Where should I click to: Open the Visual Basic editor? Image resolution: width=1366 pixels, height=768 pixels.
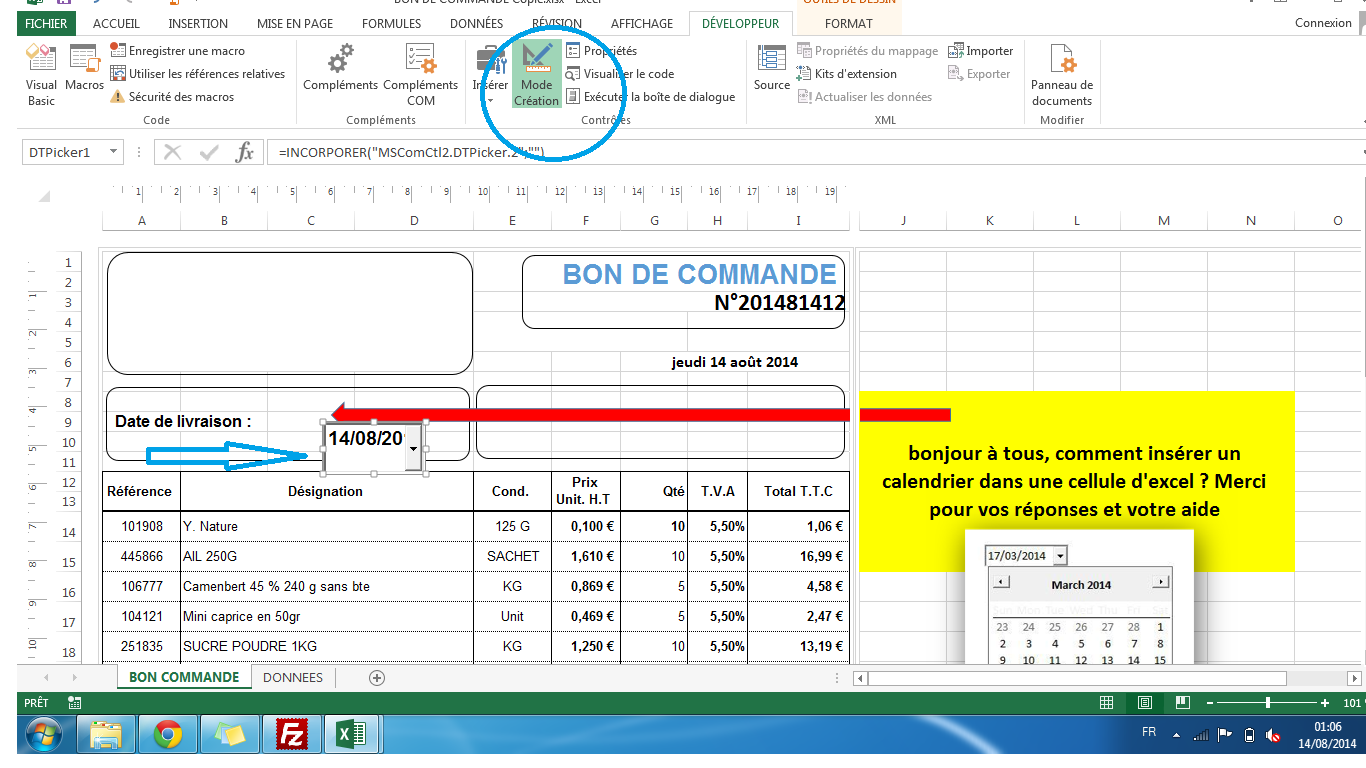click(x=41, y=75)
